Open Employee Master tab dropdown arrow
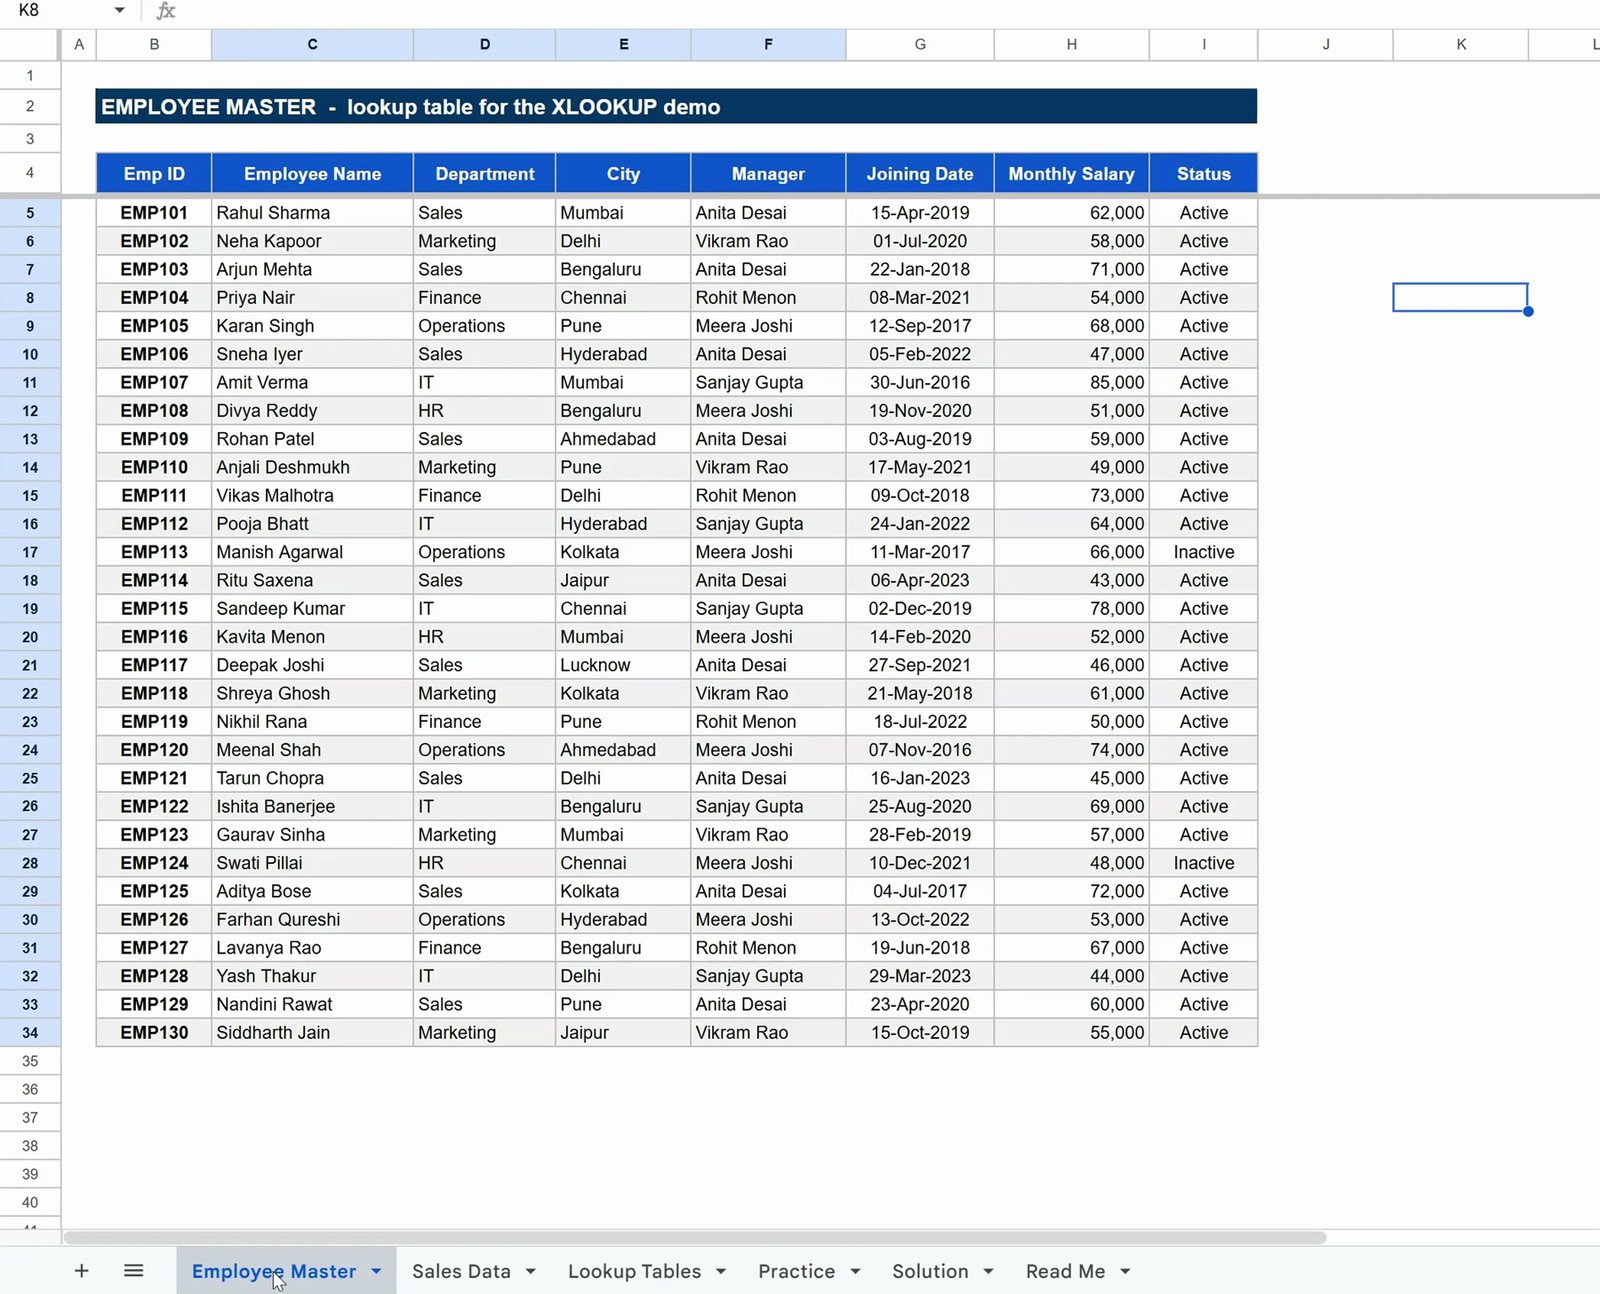The image size is (1600, 1294). coord(376,1271)
